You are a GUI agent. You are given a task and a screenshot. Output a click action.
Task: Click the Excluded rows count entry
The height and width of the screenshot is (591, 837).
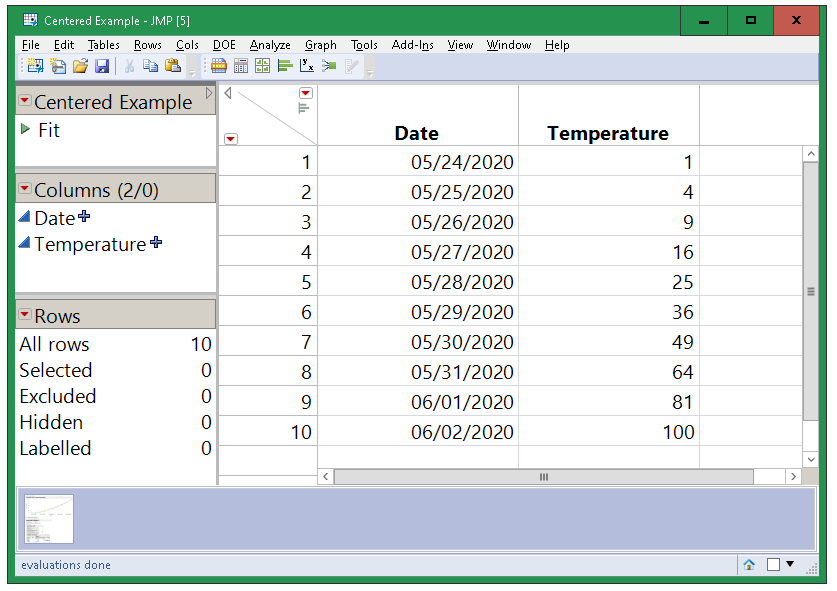[115, 396]
